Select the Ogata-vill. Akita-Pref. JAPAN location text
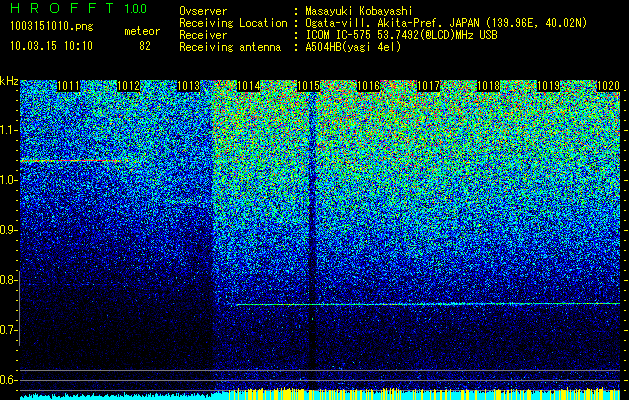The width and height of the screenshot is (629, 400). tap(446, 23)
